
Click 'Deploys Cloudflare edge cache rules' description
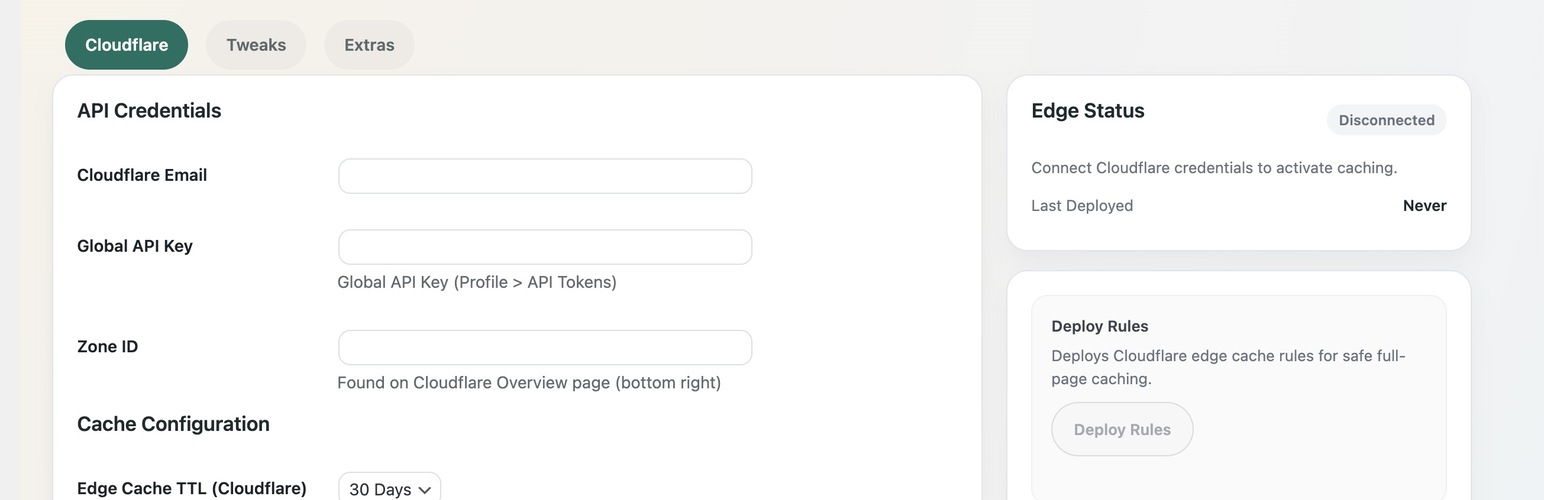pyautogui.click(x=1229, y=367)
